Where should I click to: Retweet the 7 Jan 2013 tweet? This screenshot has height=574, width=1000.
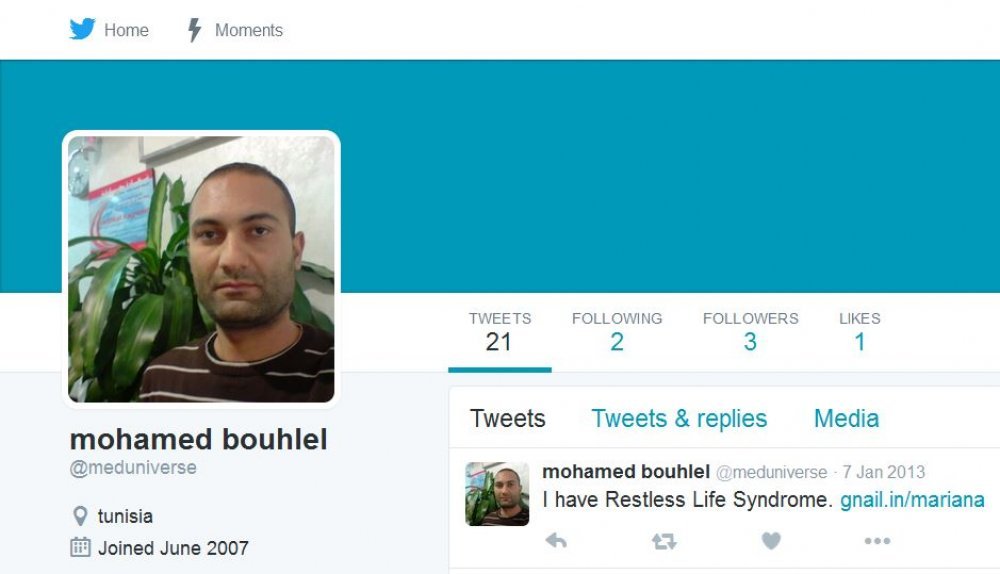click(x=664, y=541)
